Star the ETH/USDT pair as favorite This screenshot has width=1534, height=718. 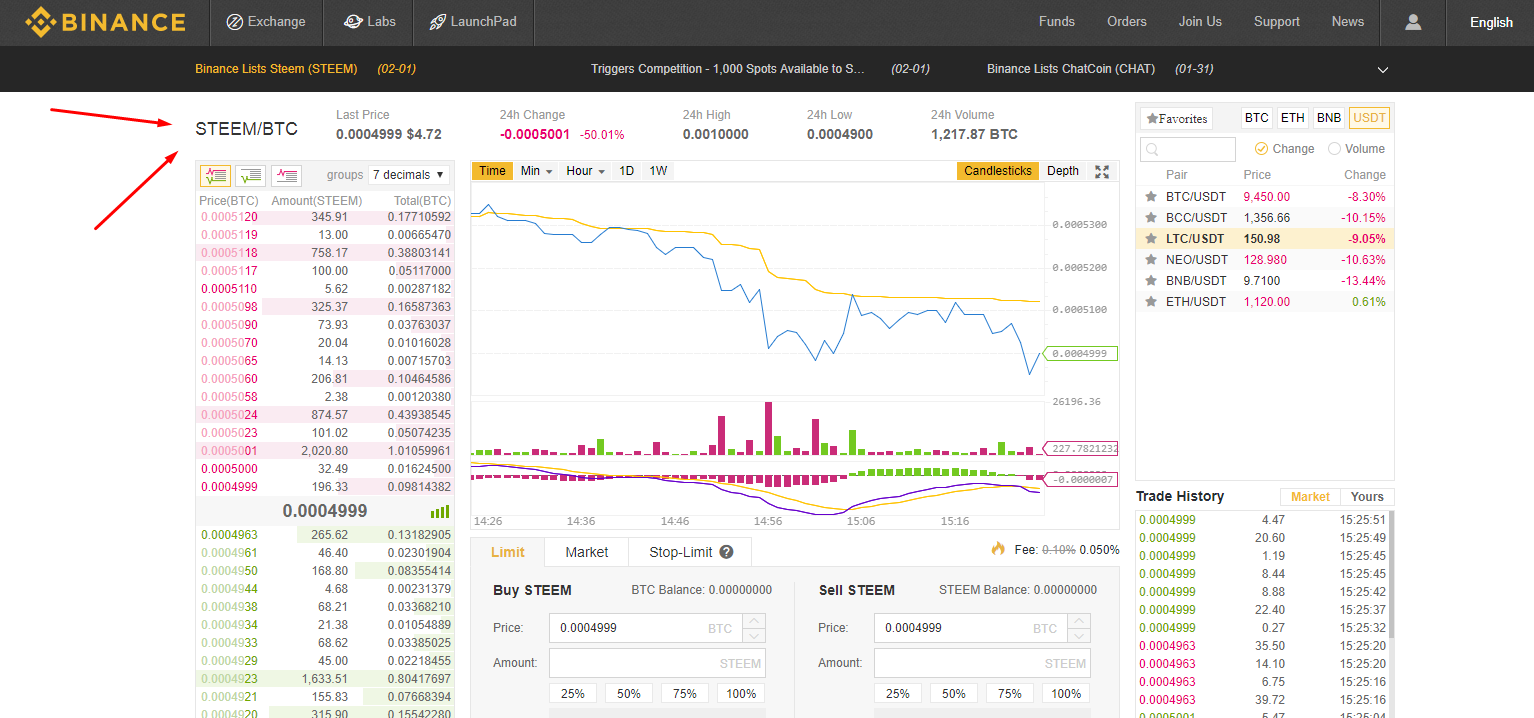click(x=1151, y=302)
